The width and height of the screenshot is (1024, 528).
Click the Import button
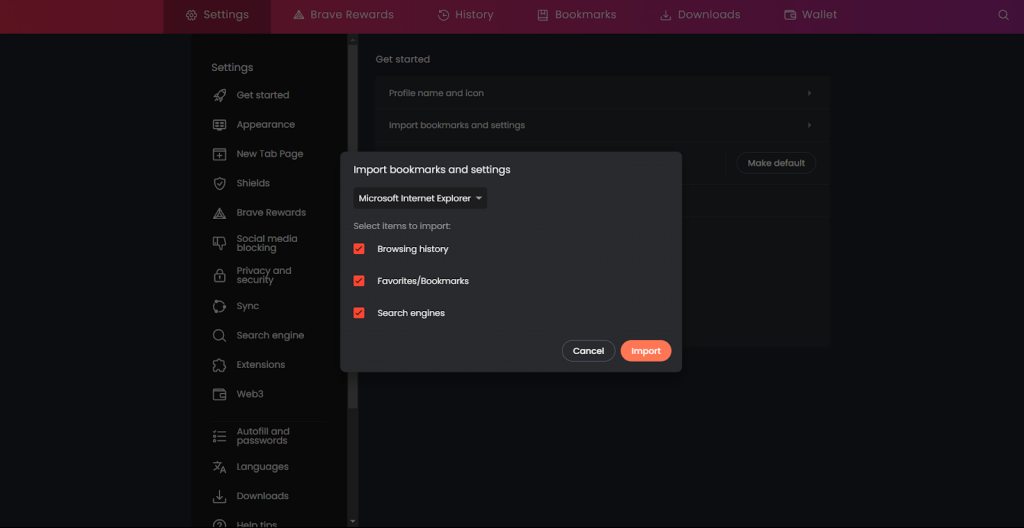(x=646, y=351)
